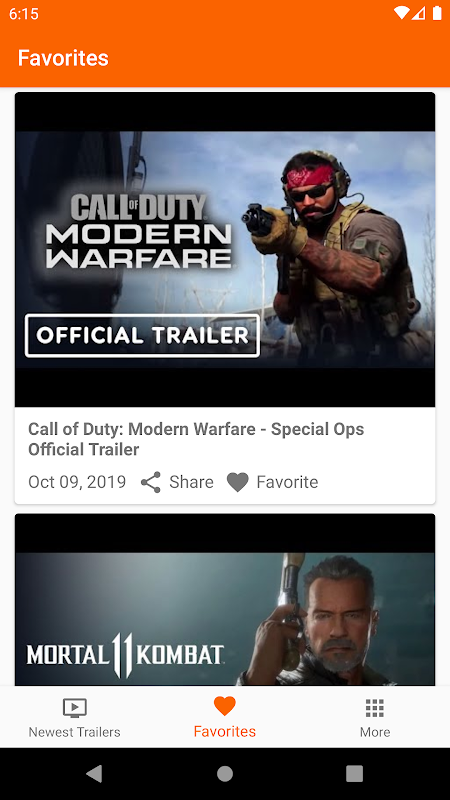
Task: Tap the Android back navigation button
Action: [x=94, y=773]
